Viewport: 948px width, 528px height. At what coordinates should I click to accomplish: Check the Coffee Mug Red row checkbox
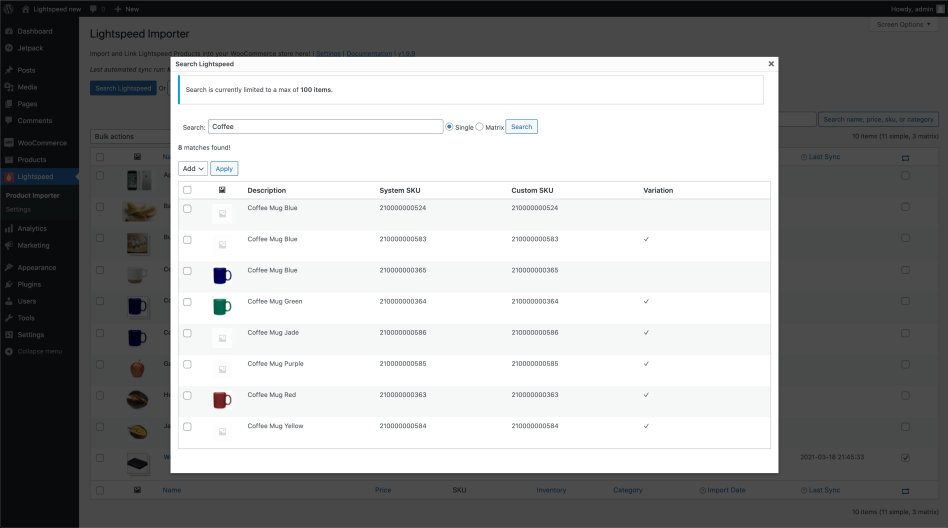click(187, 396)
